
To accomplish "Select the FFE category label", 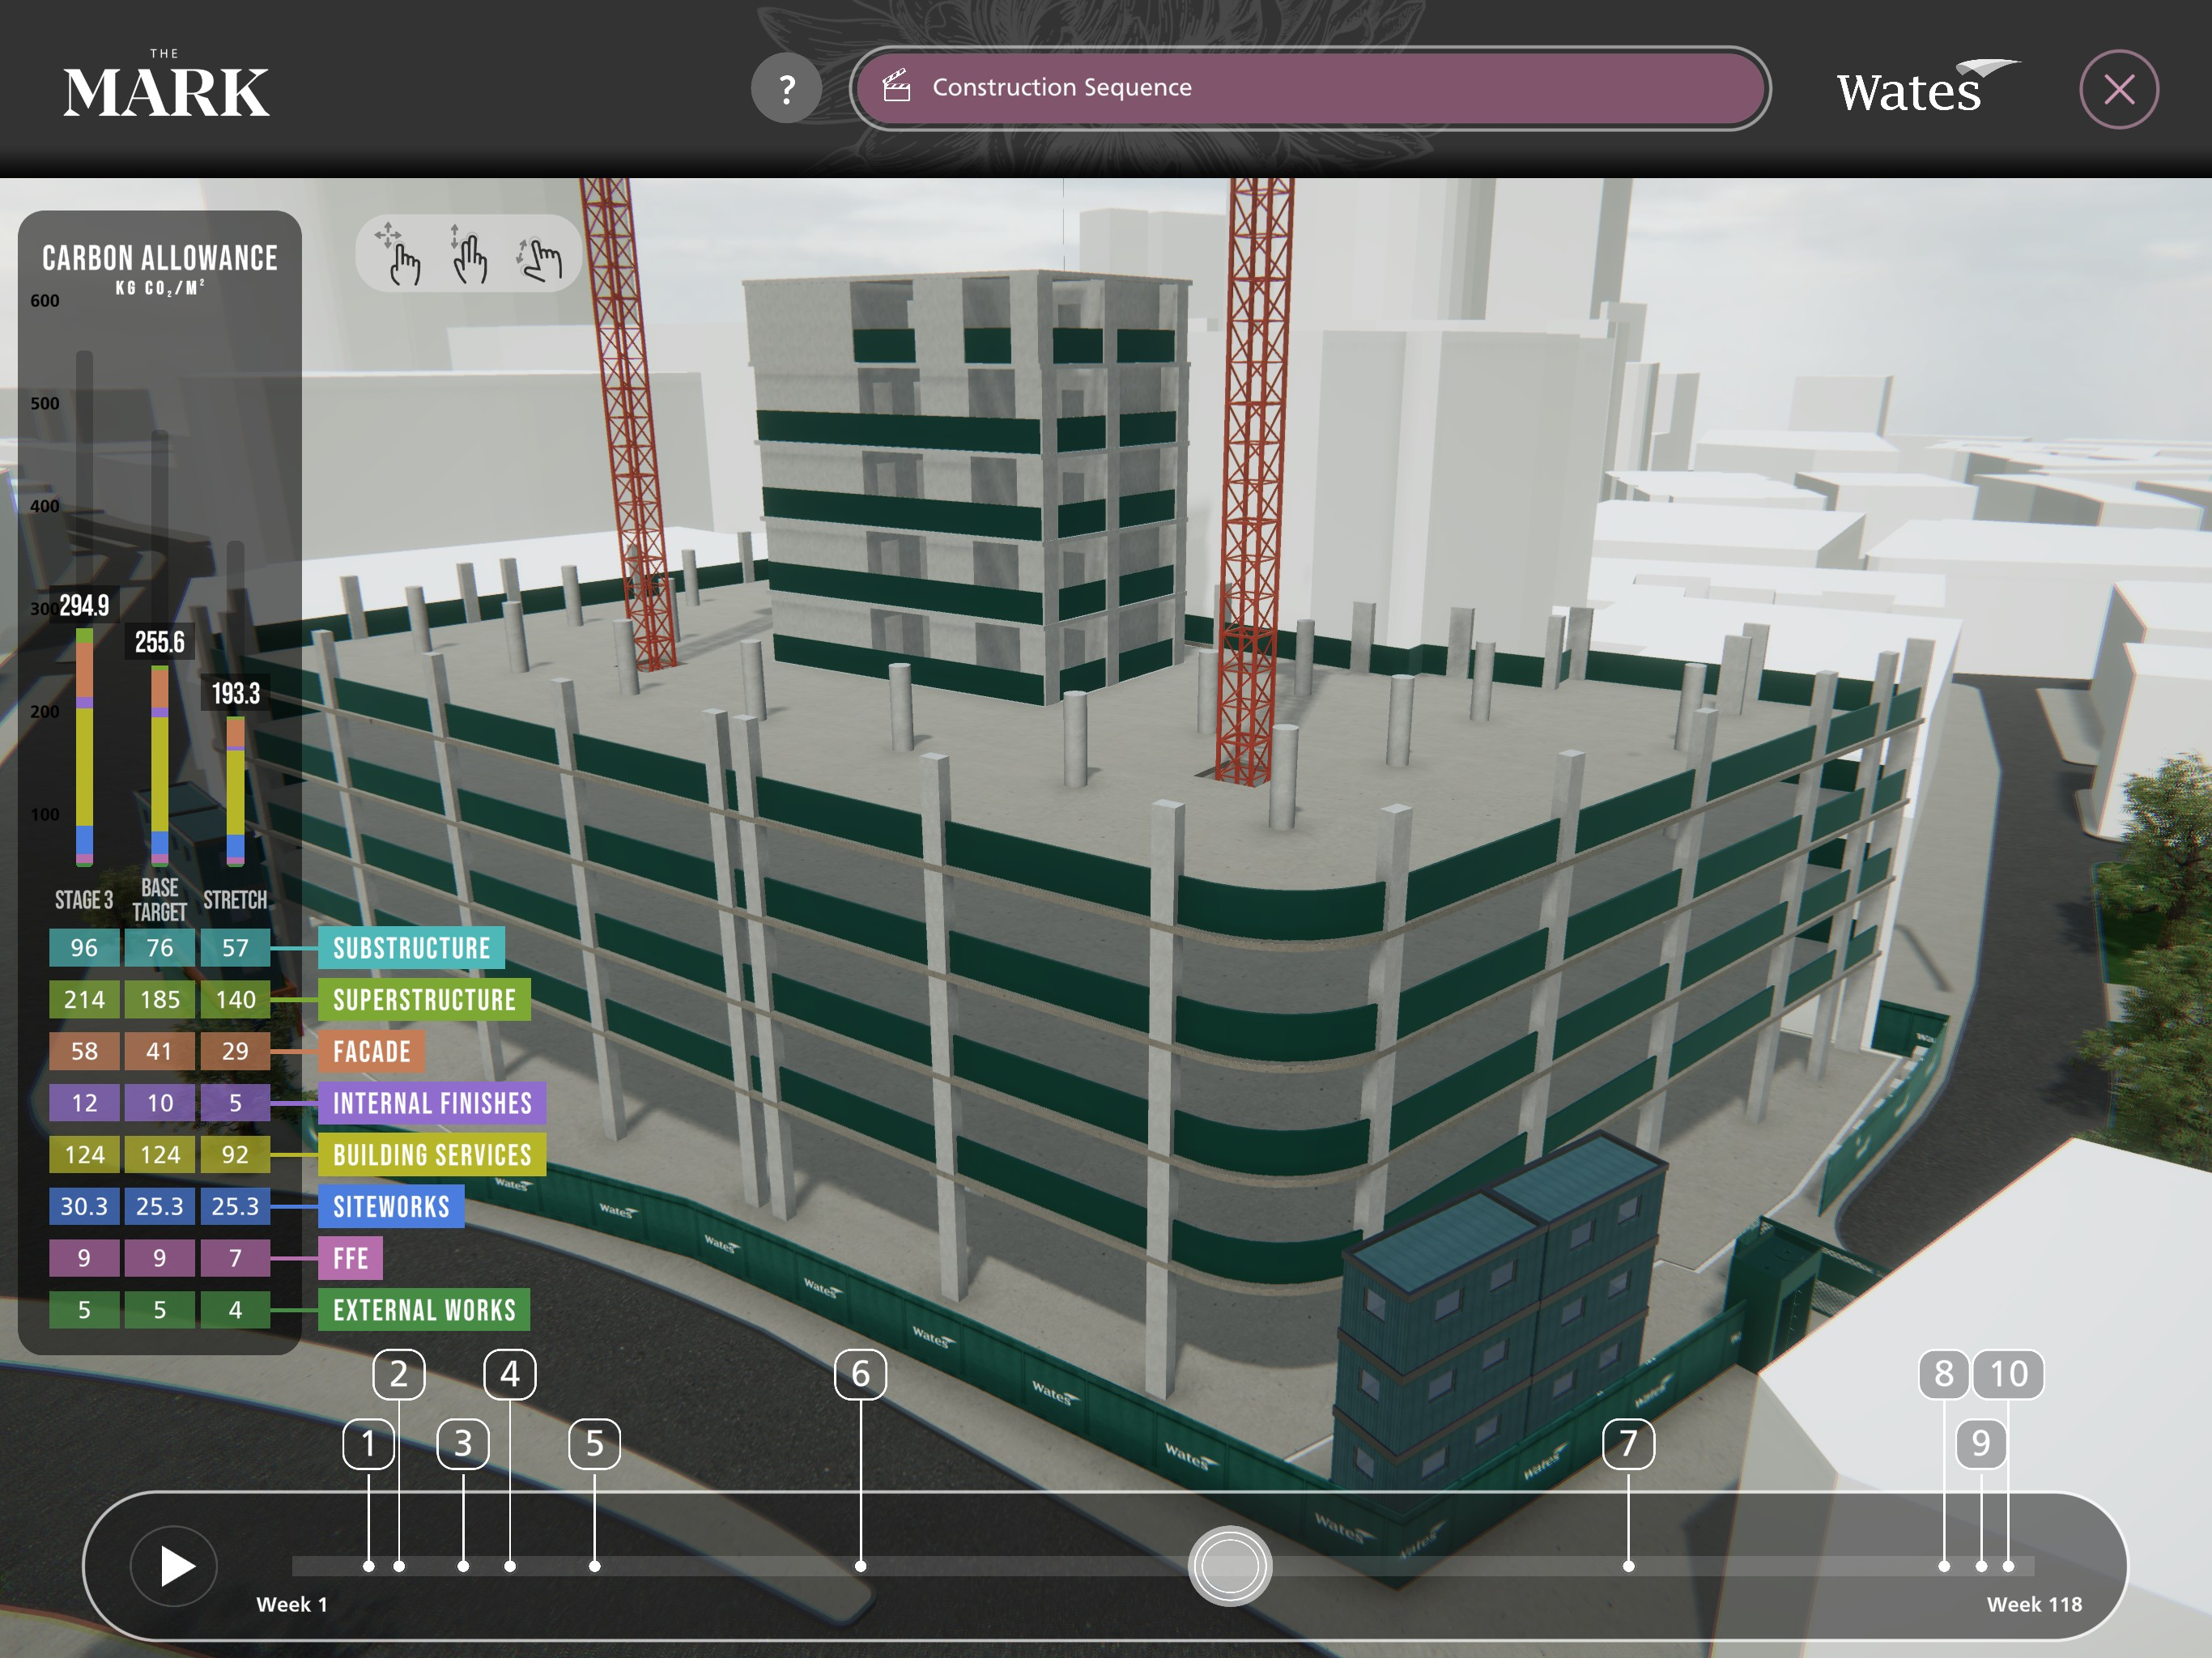I will (x=350, y=1257).
